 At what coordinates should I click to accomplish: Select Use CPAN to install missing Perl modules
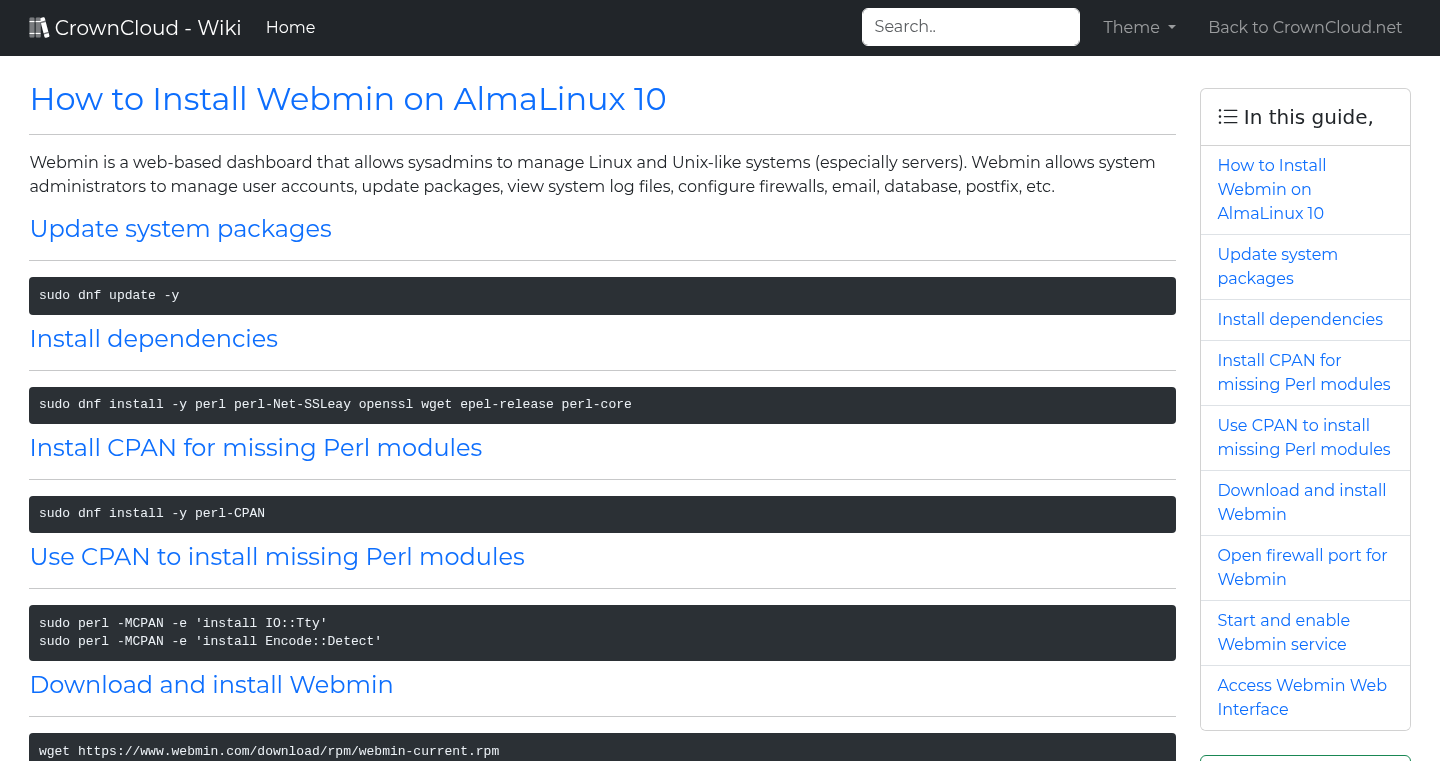click(x=1304, y=437)
